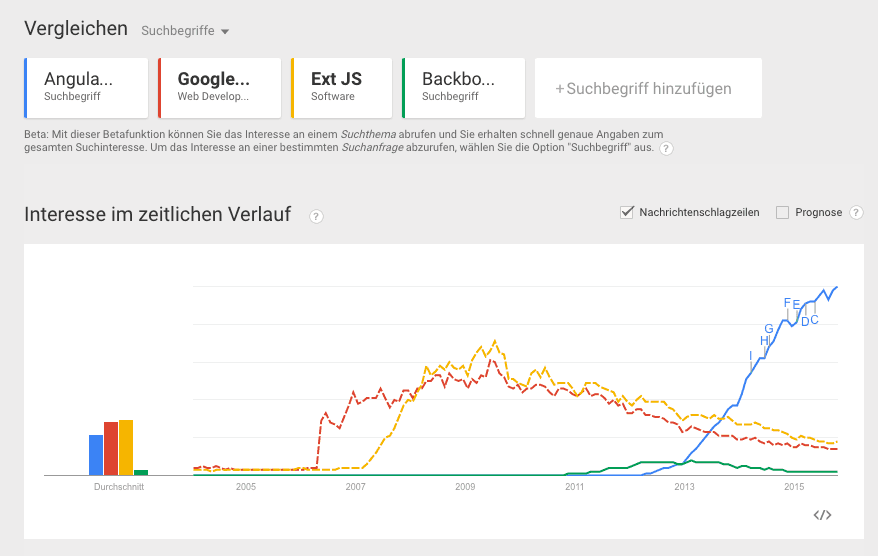Select news headline marker I on chart
Viewport: 878px width, 556px height.
pos(750,355)
